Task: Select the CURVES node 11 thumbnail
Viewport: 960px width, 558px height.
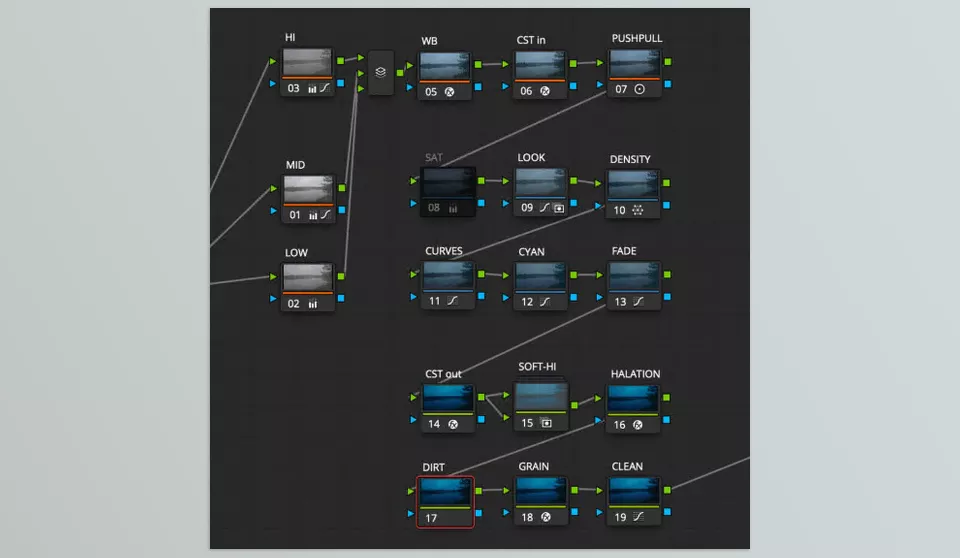Action: point(448,276)
